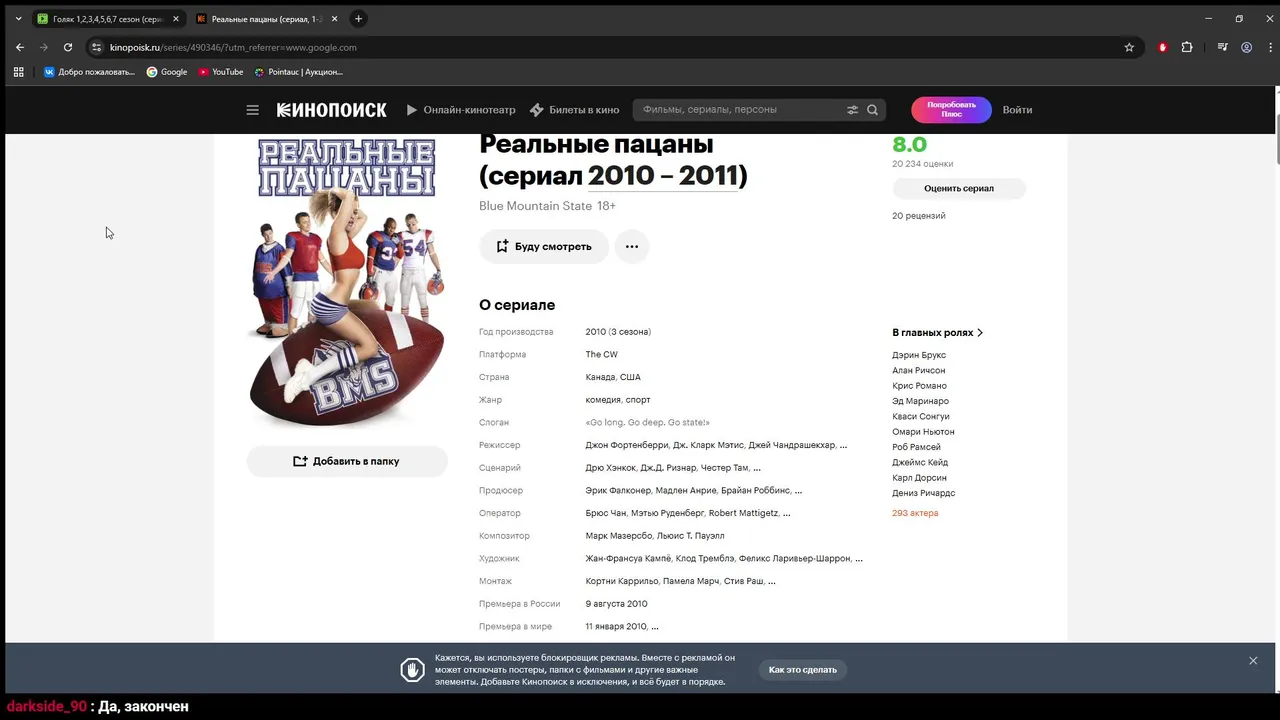Open Онлайн-кинотеатр section
This screenshot has width=1280, height=720.
461,110
